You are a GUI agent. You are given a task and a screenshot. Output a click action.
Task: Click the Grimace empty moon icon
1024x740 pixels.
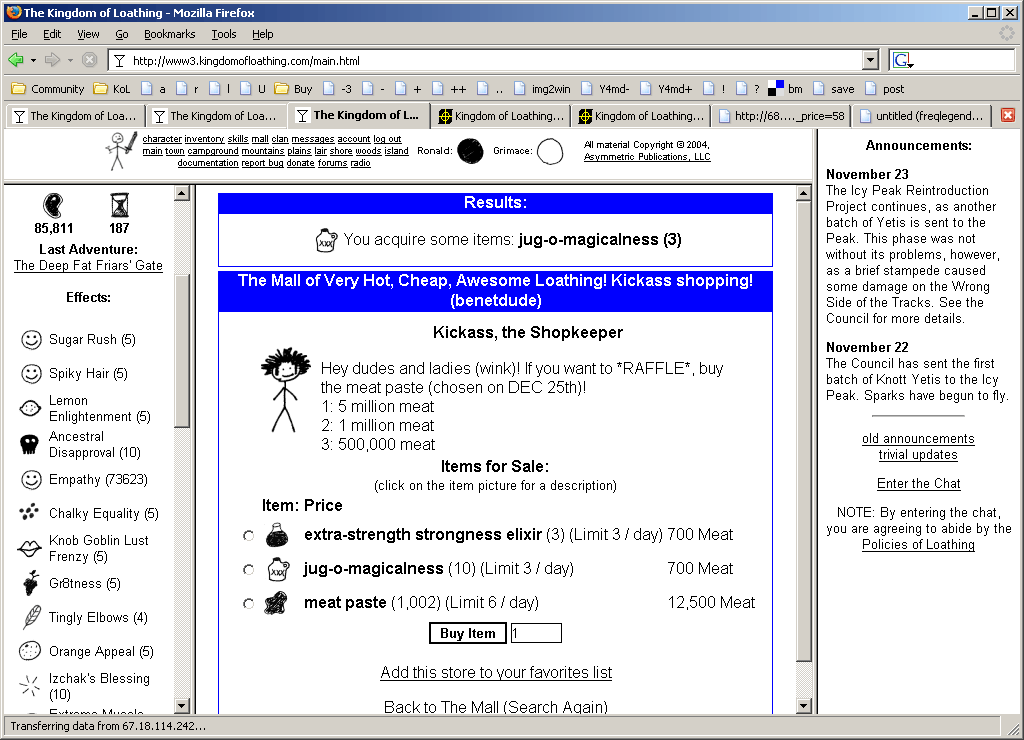(550, 152)
